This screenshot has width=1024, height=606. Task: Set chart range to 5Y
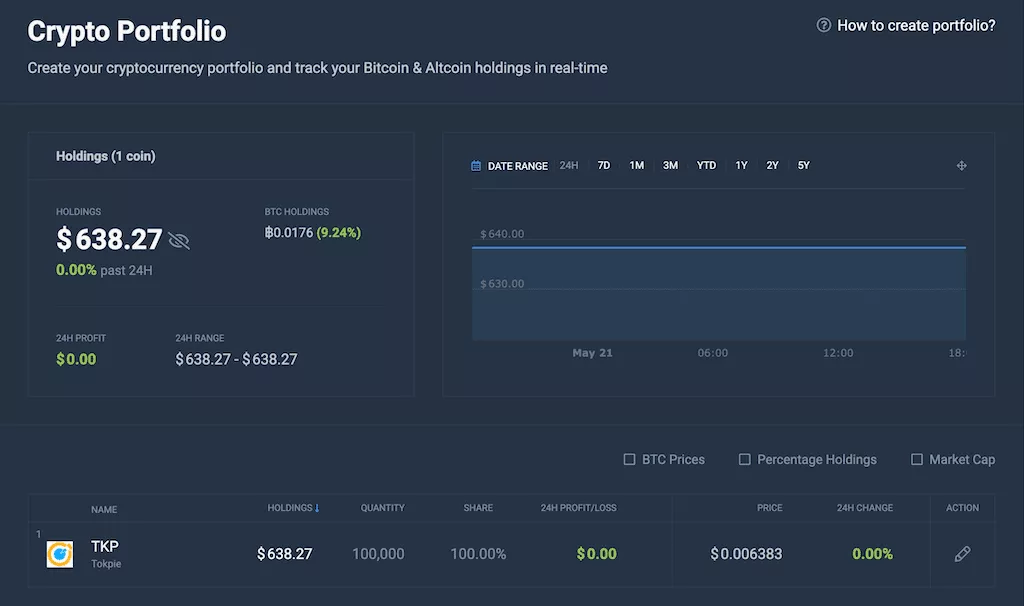tap(803, 165)
